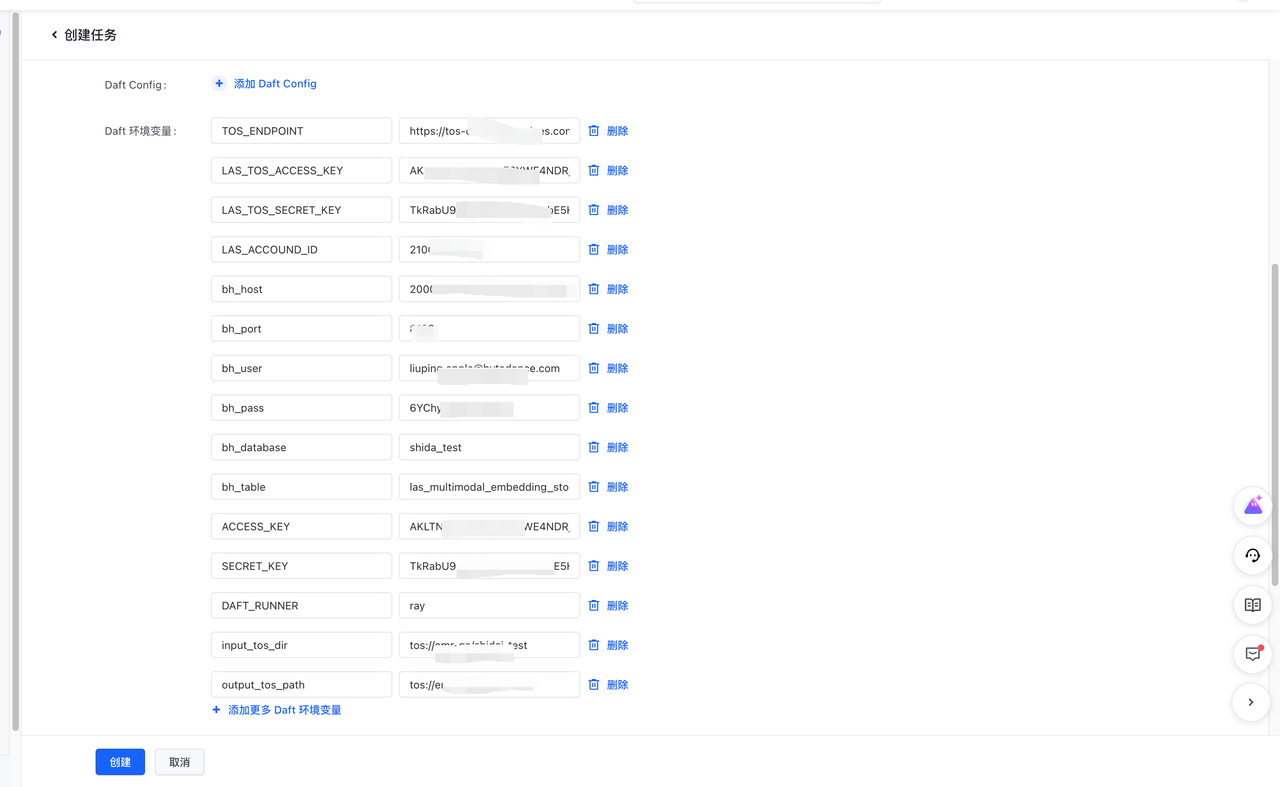Image resolution: width=1280 pixels, height=787 pixels.
Task: Click the trash icon next to bh_user
Action: pos(593,368)
